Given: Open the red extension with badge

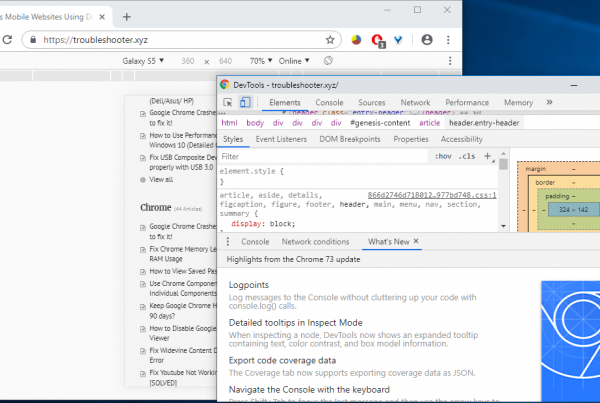Looking at the screenshot, I should pos(378,40).
